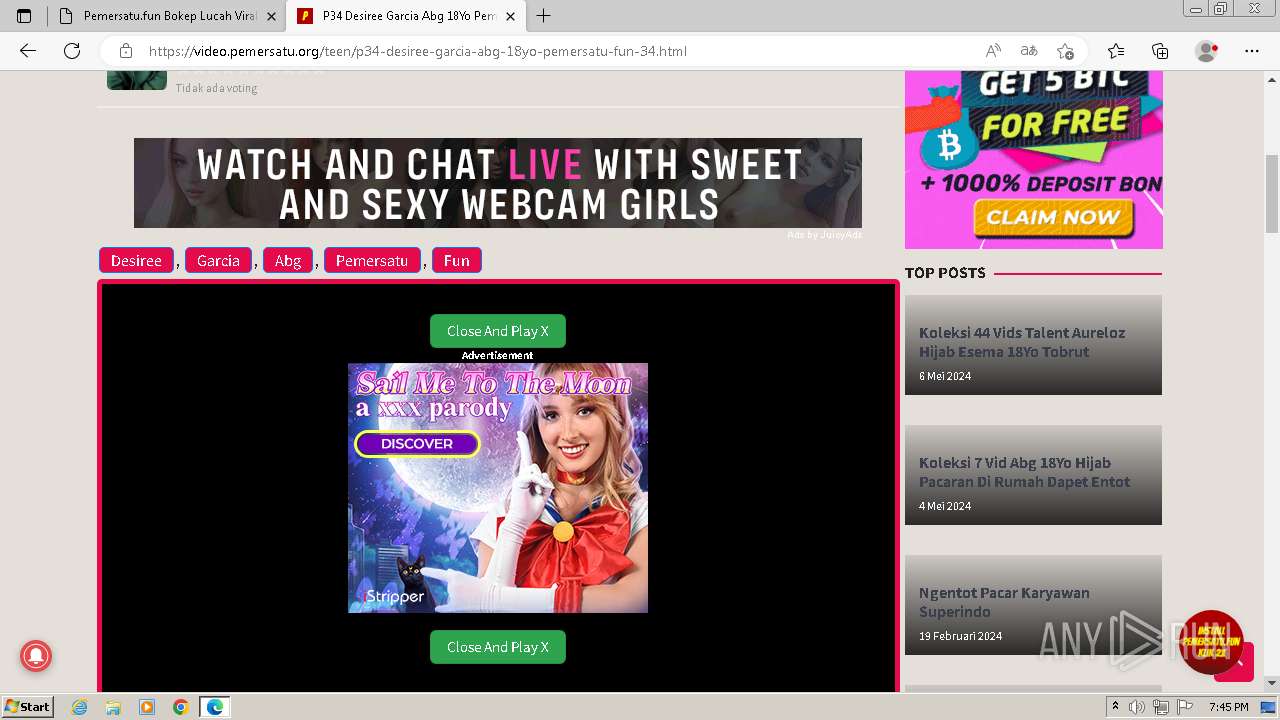Open network status tray icon
This screenshot has width=1280, height=720.
pyautogui.click(x=1160, y=707)
